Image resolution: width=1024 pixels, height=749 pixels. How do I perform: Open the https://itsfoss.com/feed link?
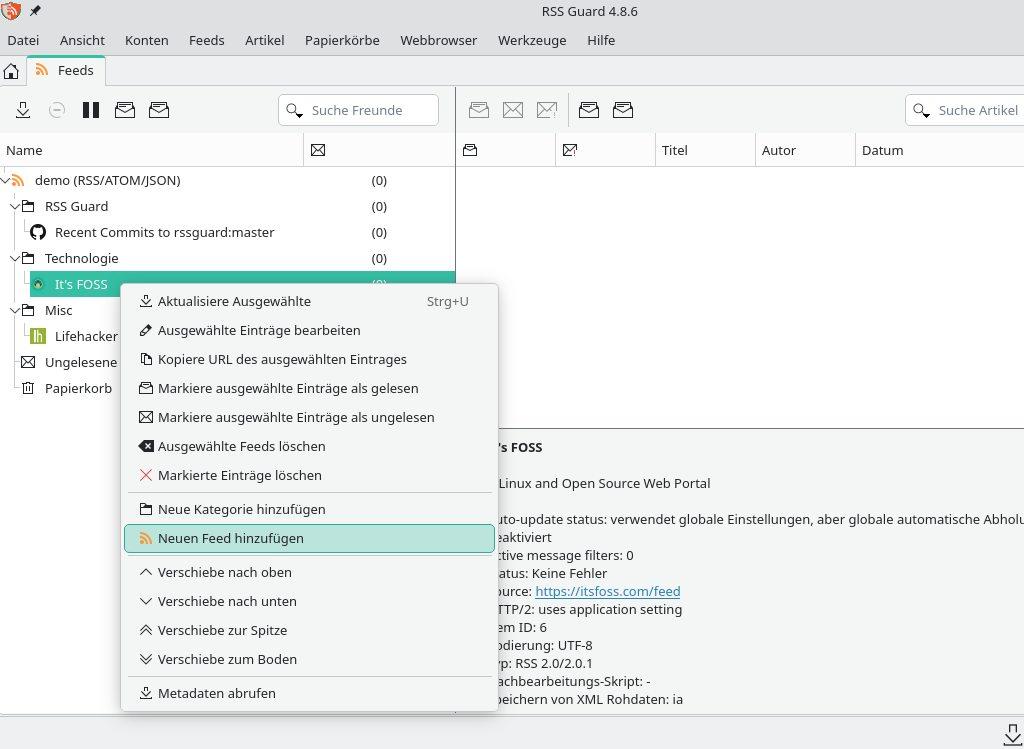[608, 591]
